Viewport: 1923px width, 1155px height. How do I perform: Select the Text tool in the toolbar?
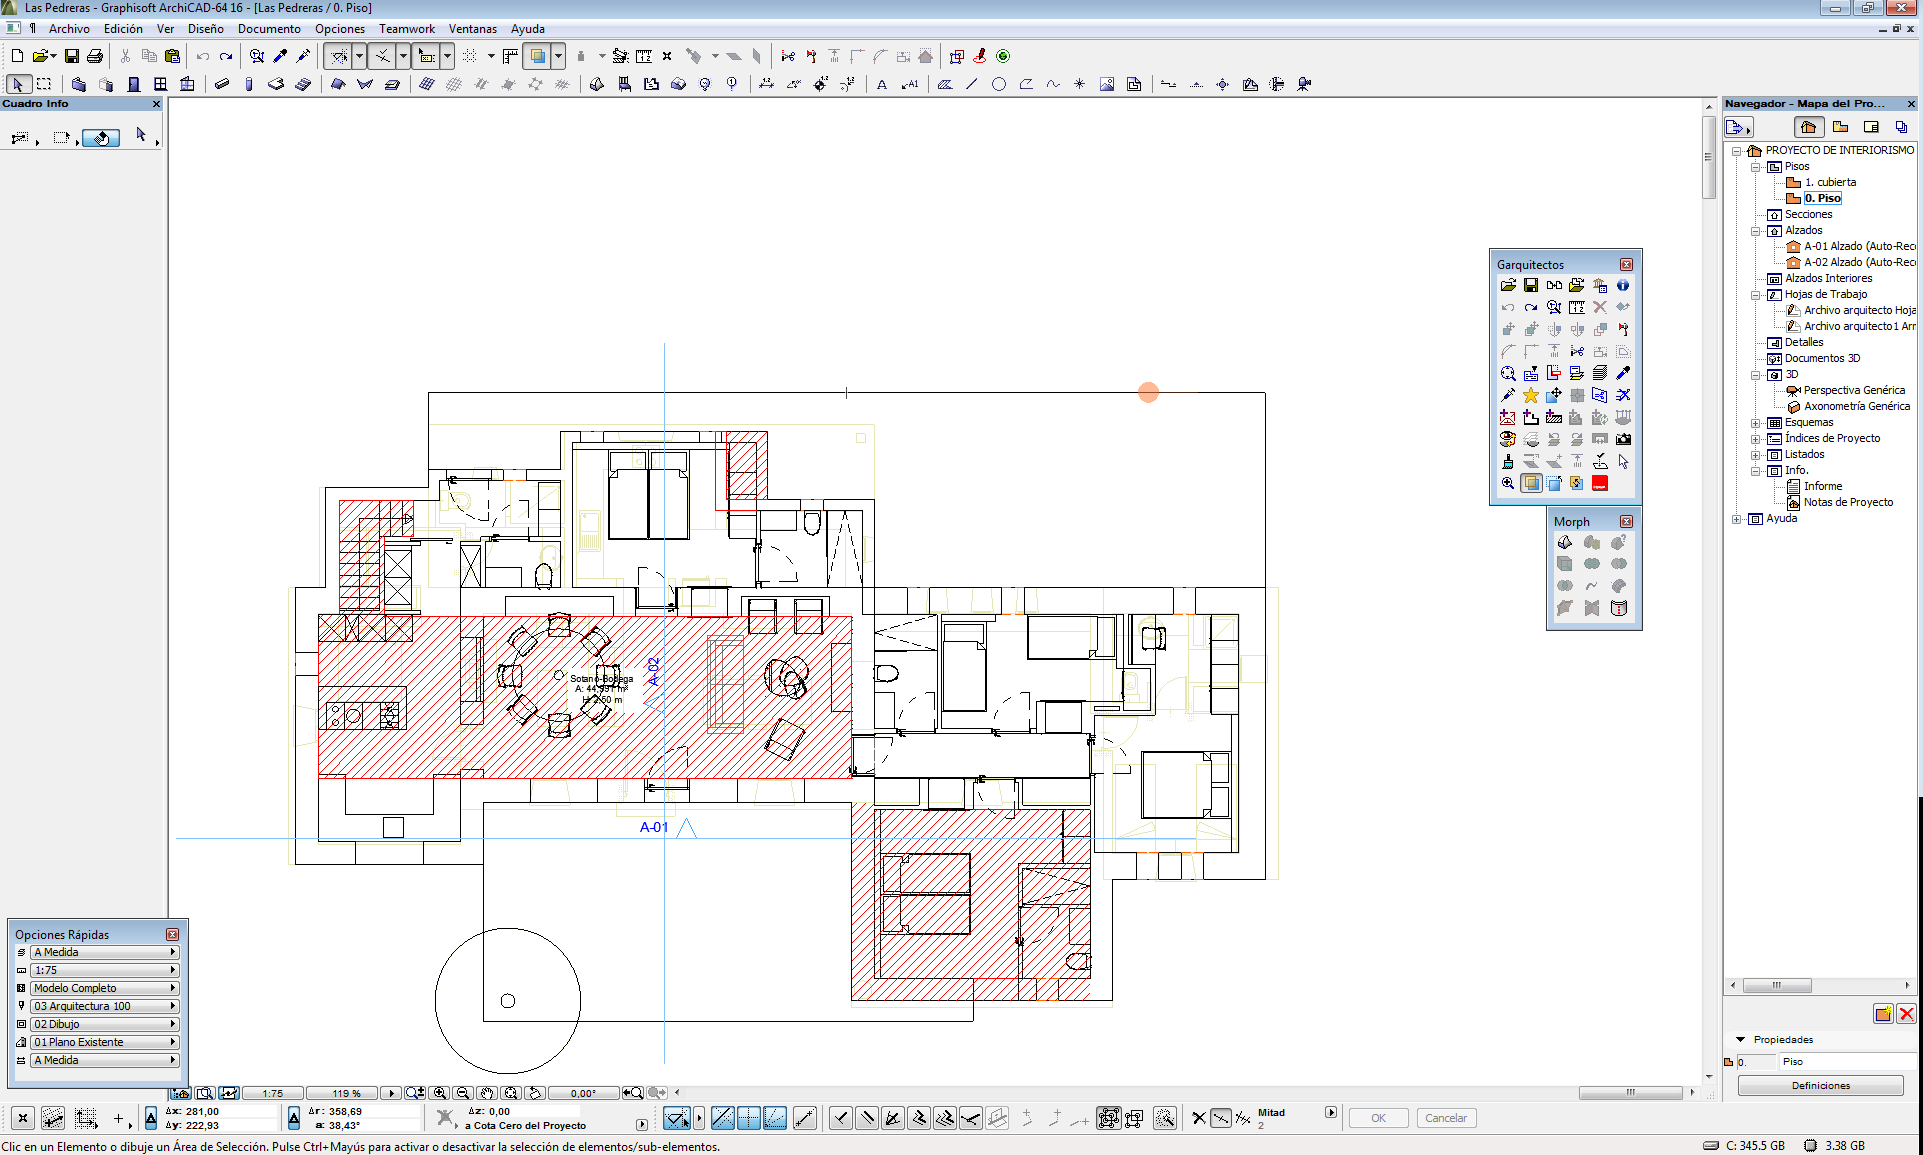[x=881, y=84]
